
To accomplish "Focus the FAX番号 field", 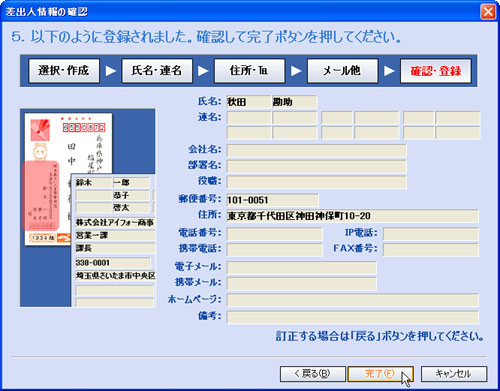I will pos(431,250).
